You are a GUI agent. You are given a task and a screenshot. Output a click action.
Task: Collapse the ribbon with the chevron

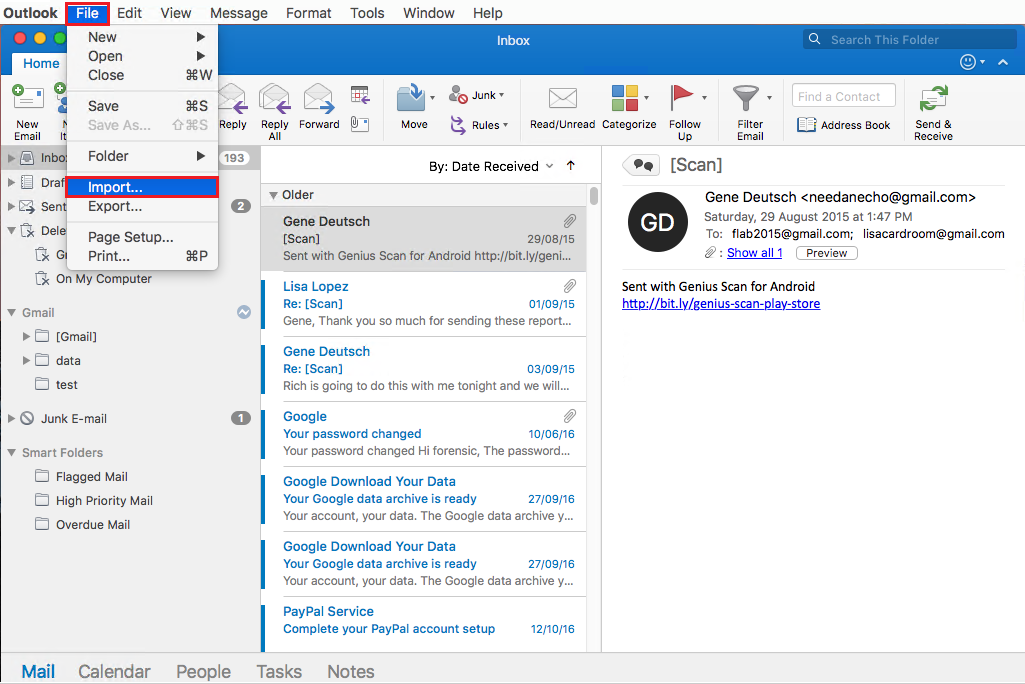coord(1003,62)
